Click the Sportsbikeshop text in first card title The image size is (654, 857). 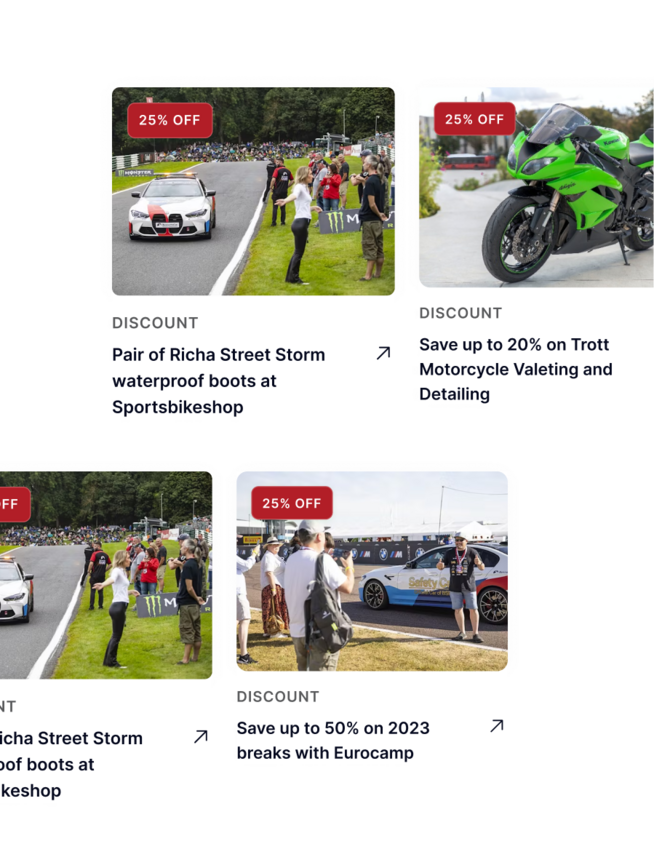click(x=178, y=407)
